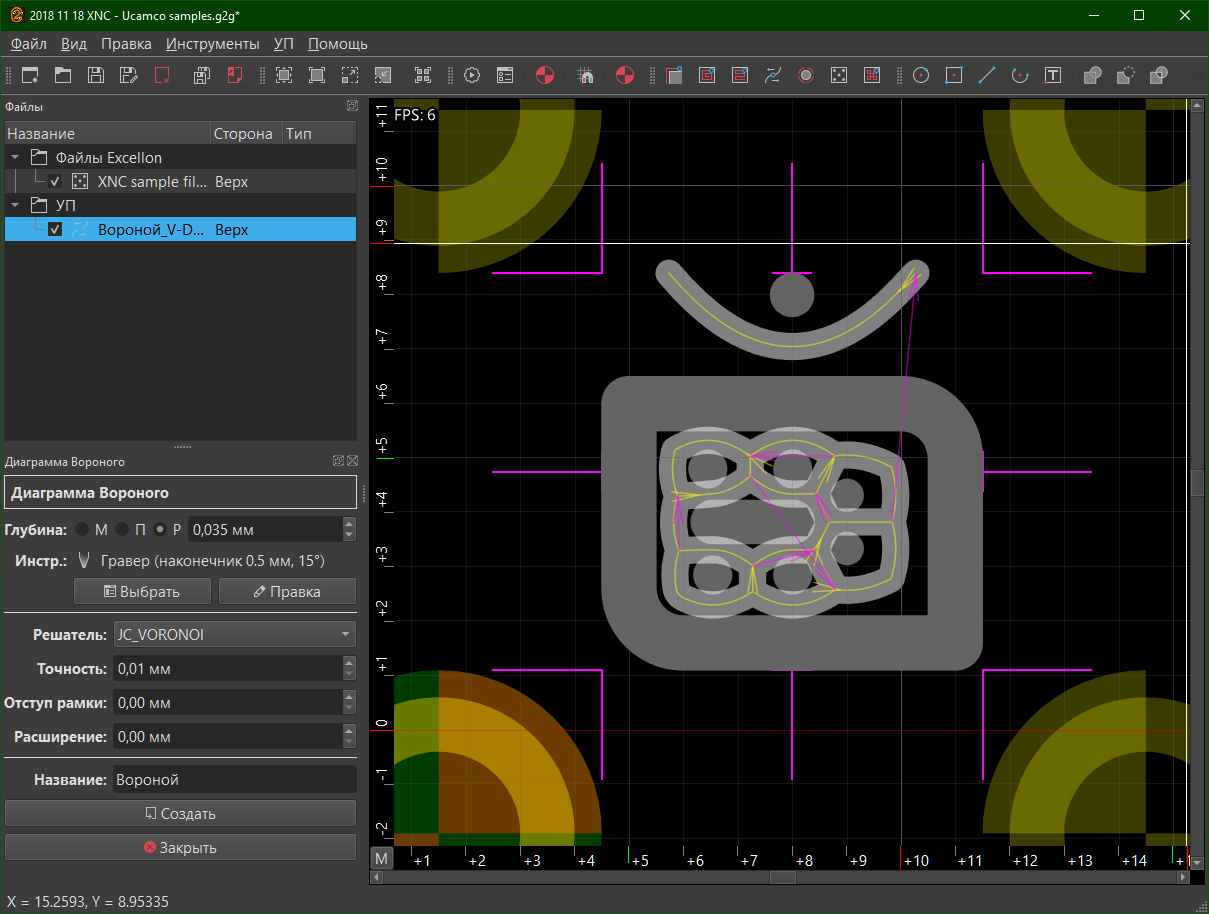Click the open file folder icon
This screenshot has width=1209, height=914.
62,75
